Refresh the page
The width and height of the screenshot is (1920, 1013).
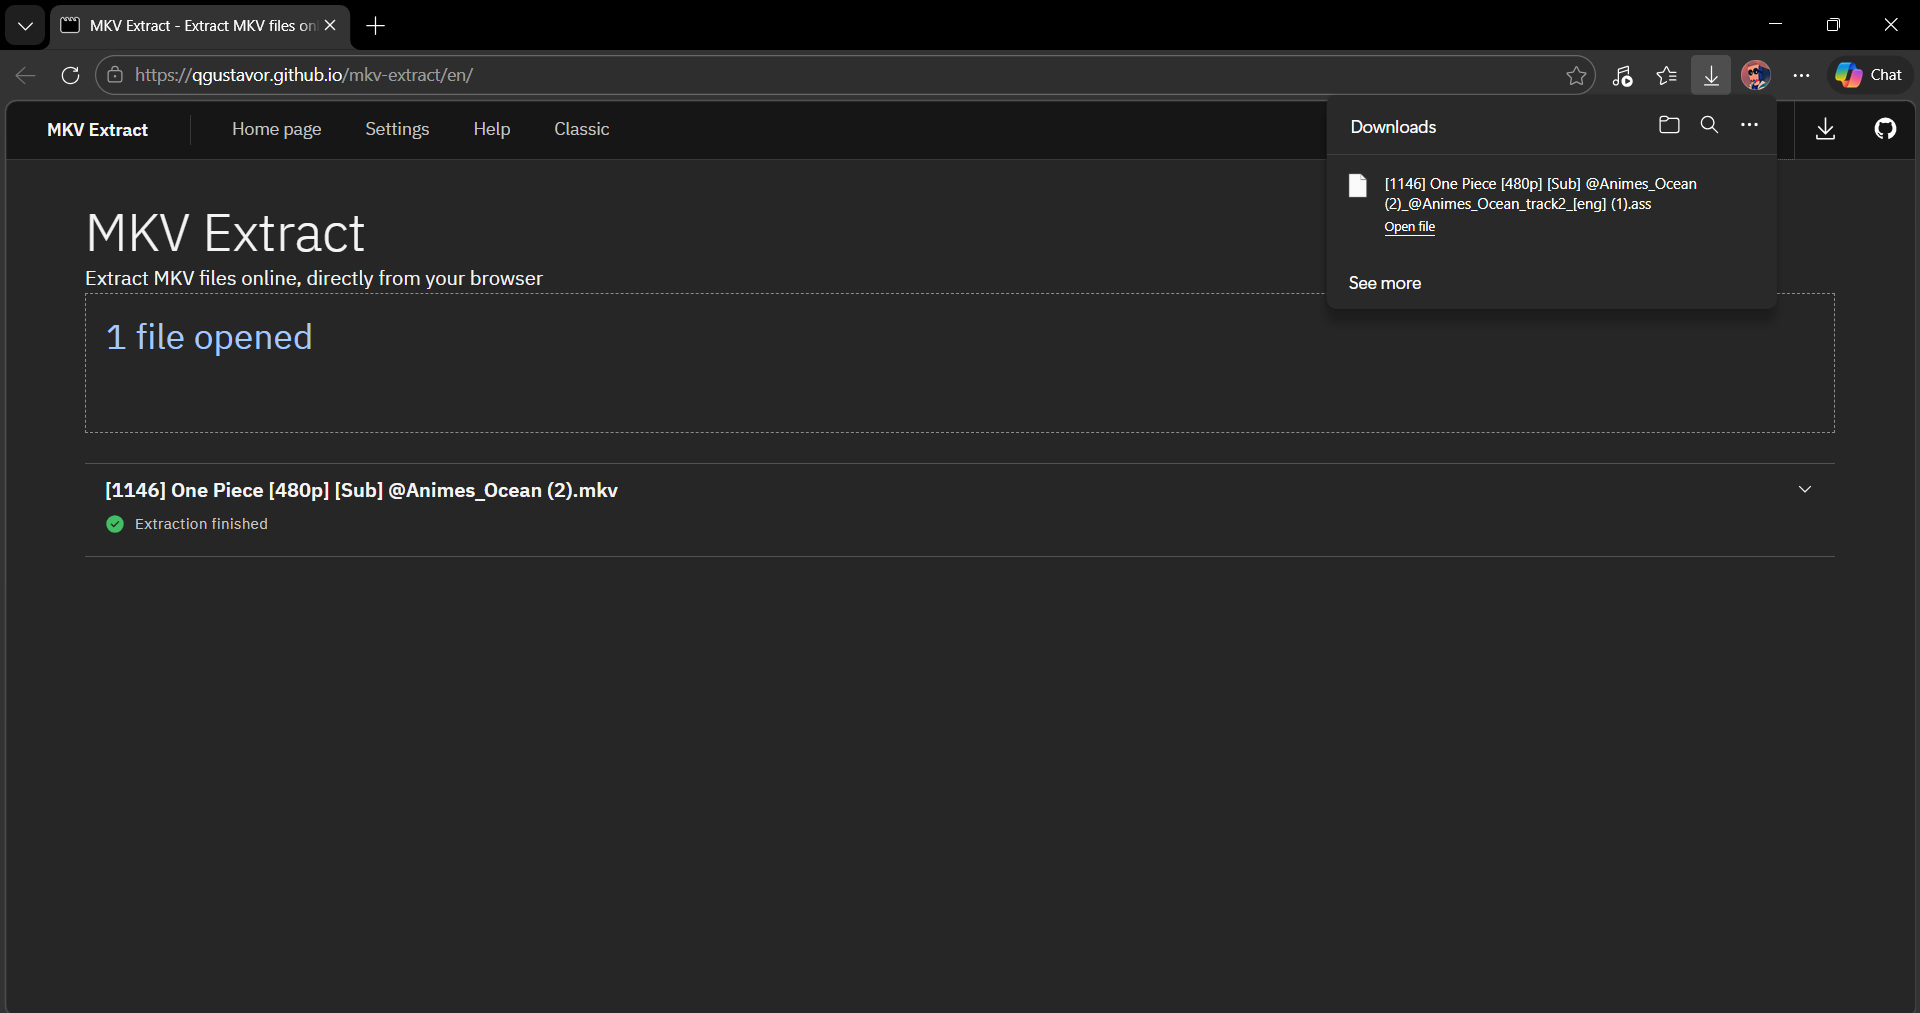[x=70, y=75]
